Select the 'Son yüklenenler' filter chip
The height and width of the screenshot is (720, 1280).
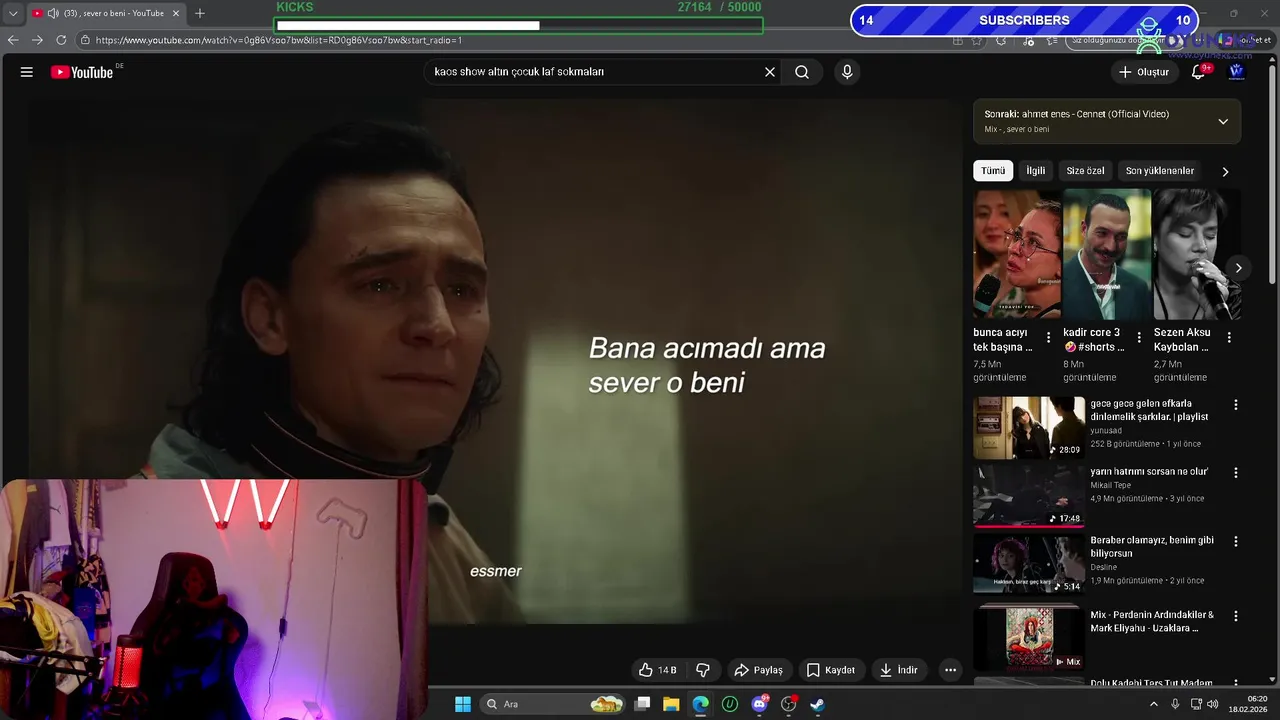point(1160,171)
